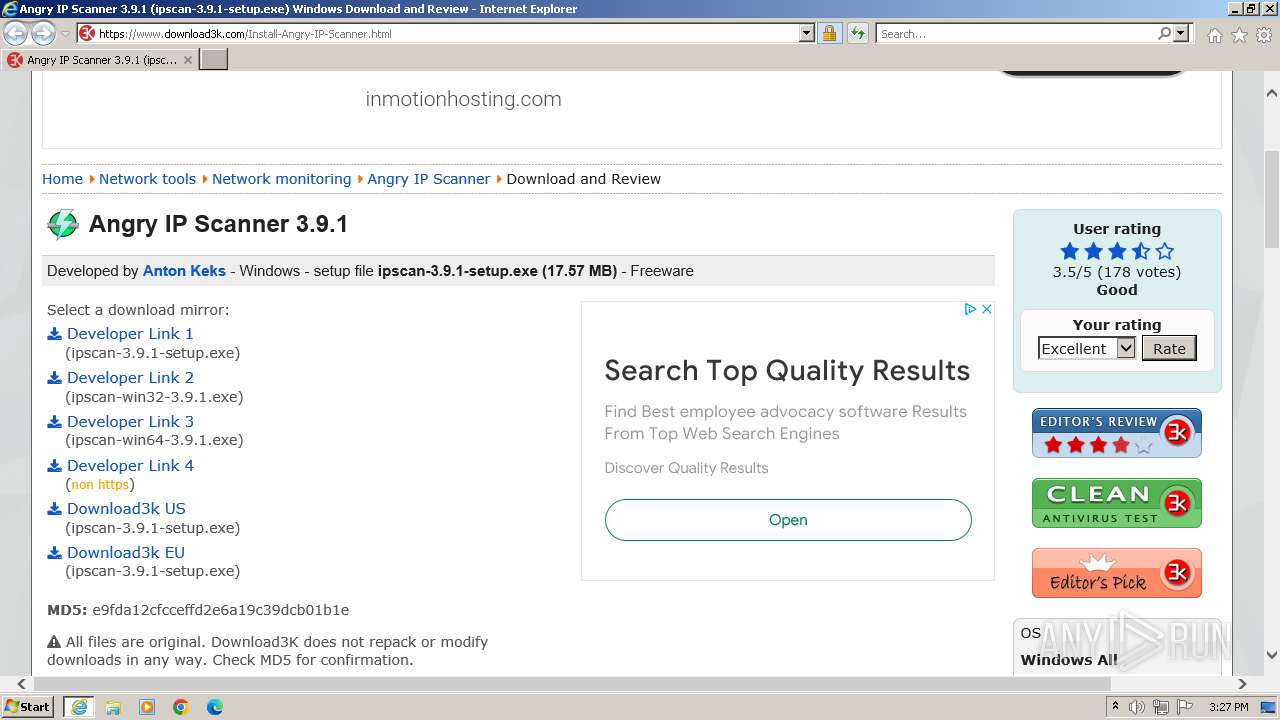This screenshot has width=1280, height=720.
Task: Open the Editor's Pick badge
Action: [1117, 573]
